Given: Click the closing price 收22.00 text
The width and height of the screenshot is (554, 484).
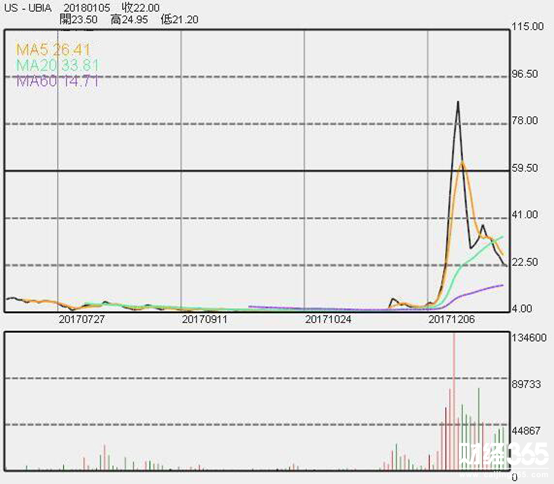Looking at the screenshot, I should click(x=140, y=8).
